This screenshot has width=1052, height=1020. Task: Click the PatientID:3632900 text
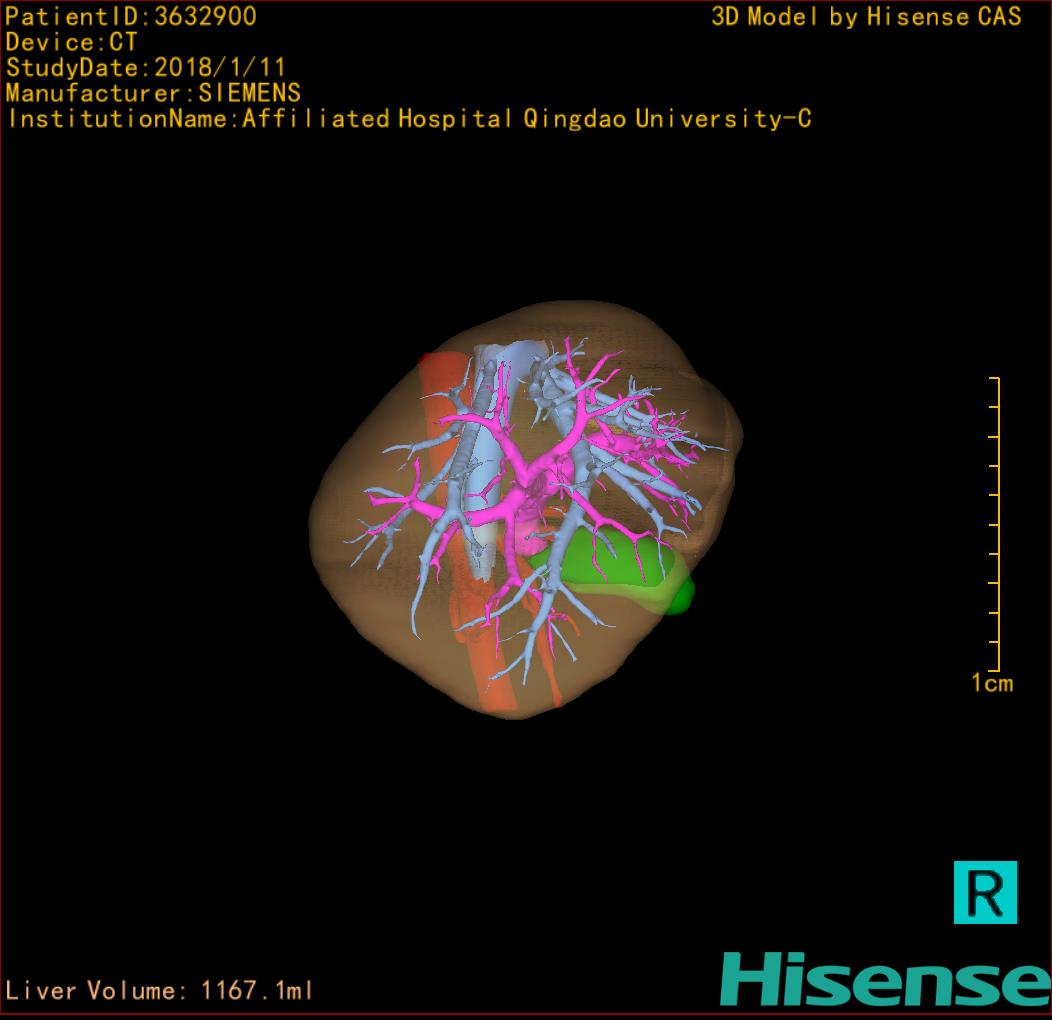131,16
